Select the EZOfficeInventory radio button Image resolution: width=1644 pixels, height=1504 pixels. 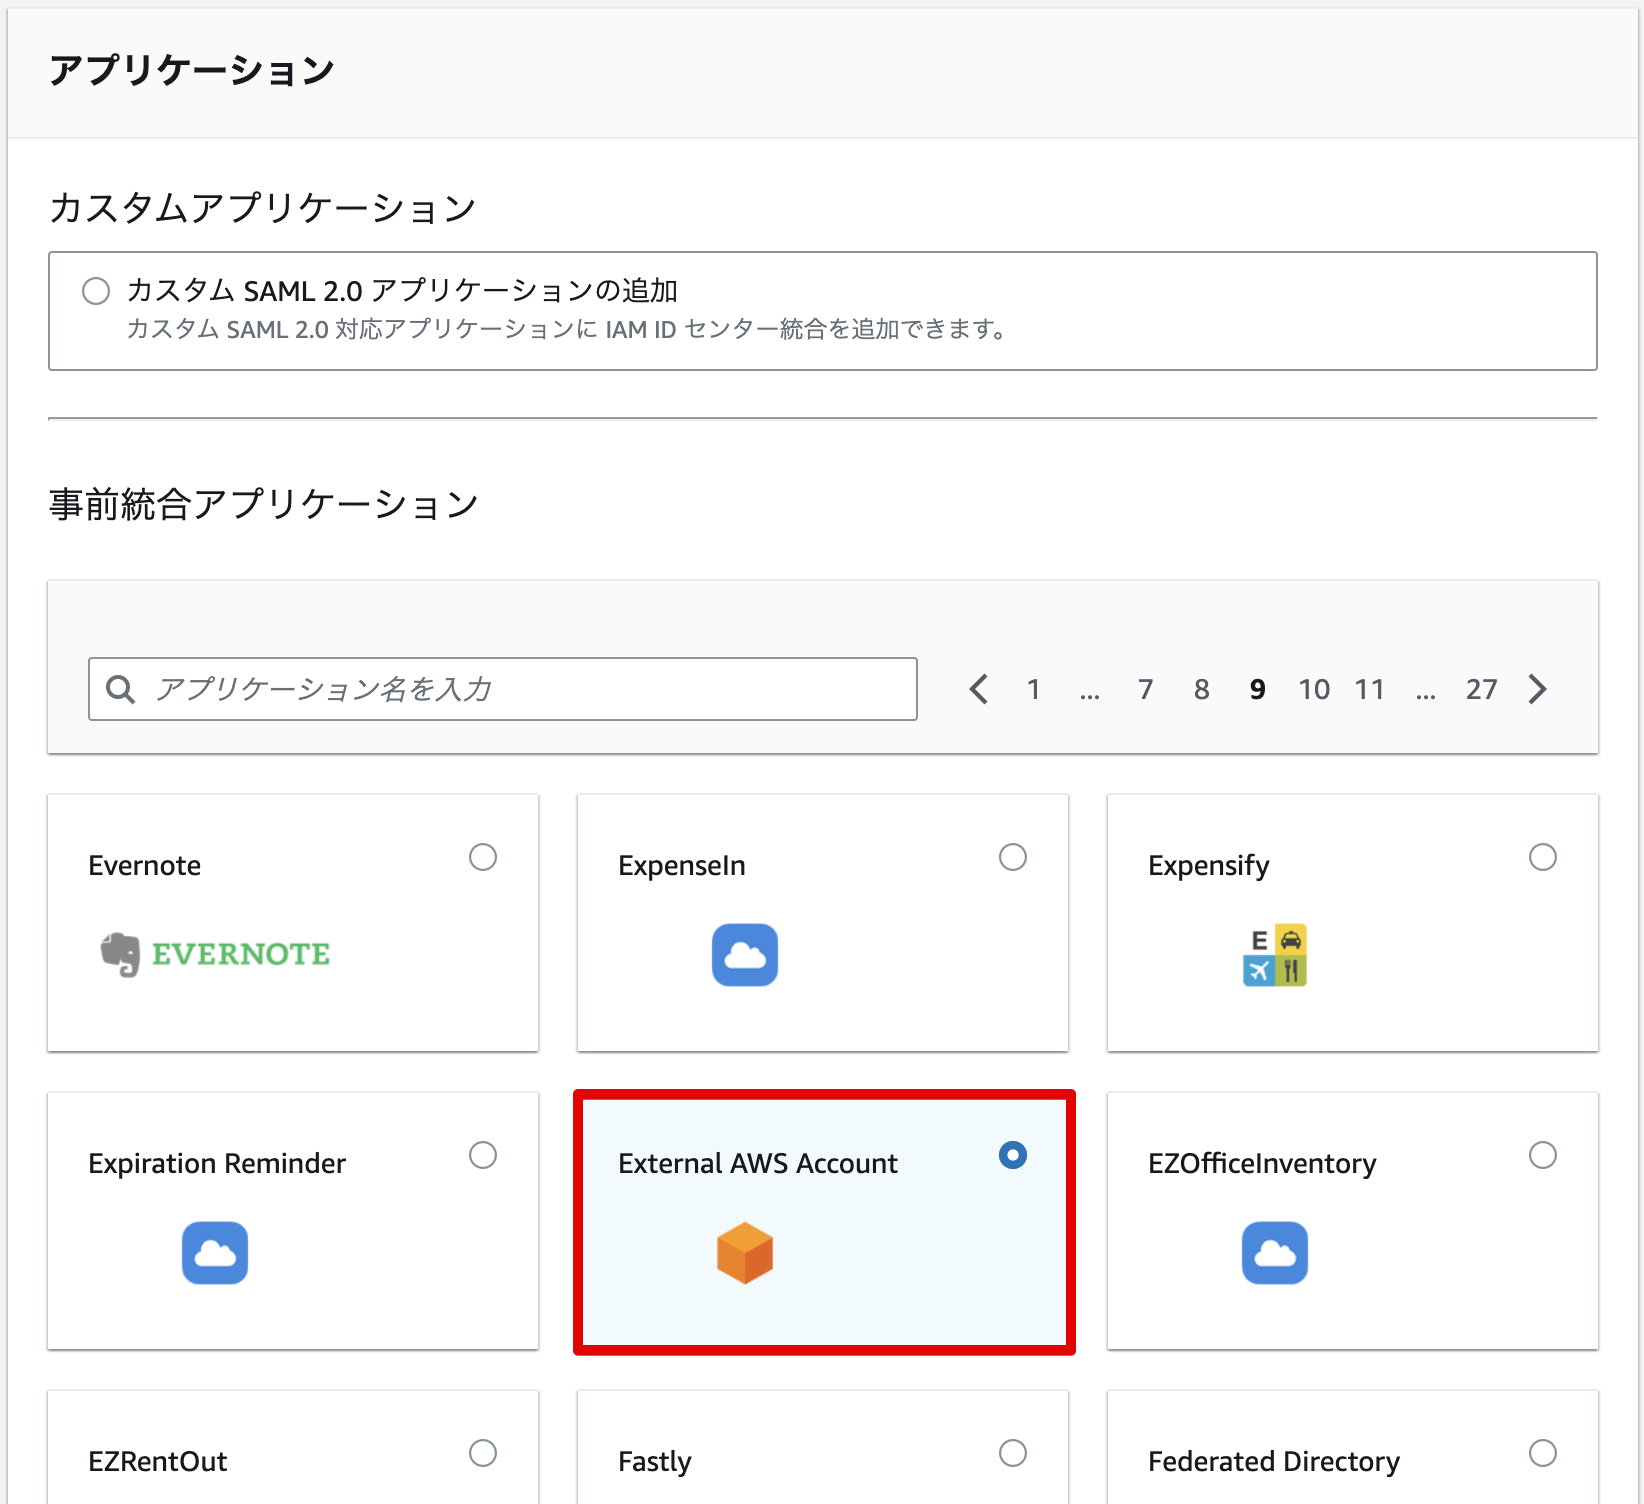[1543, 1155]
